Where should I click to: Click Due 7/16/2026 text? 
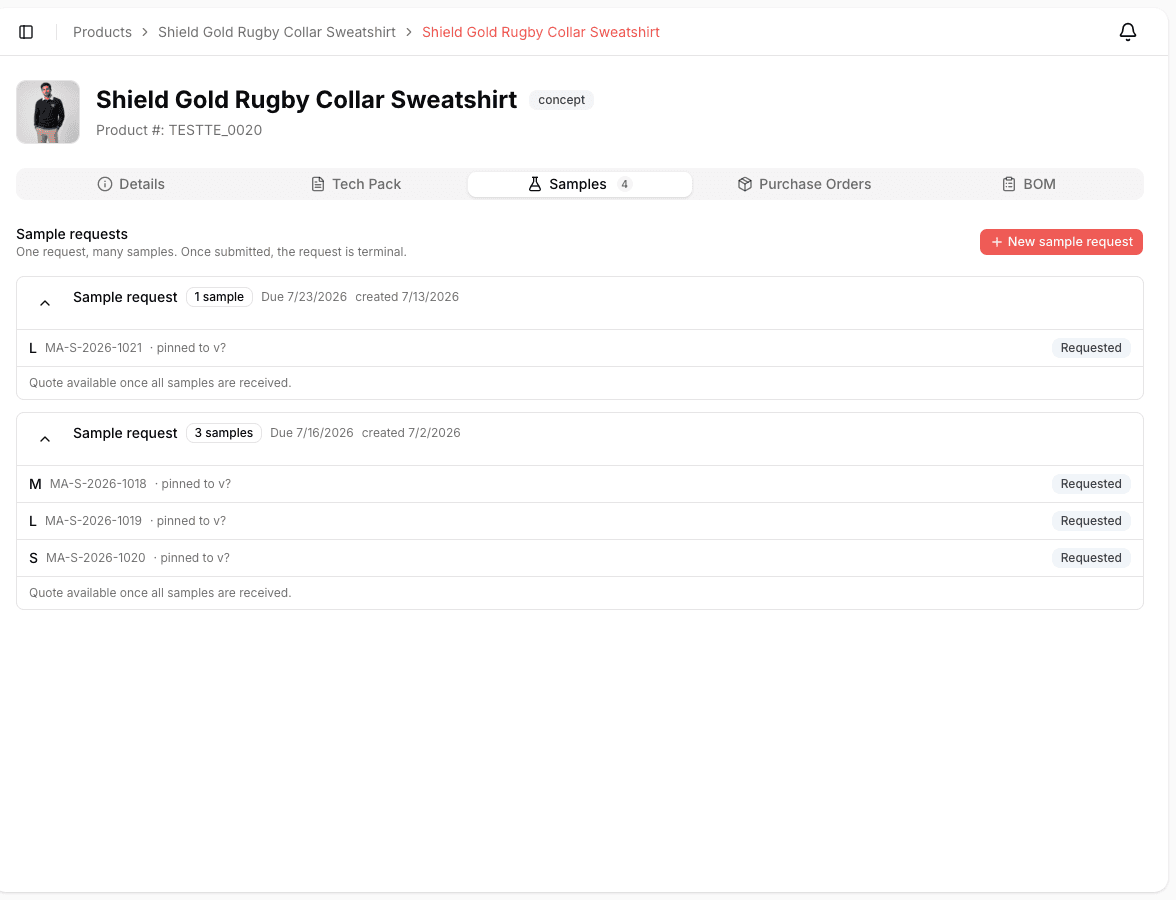pos(311,433)
